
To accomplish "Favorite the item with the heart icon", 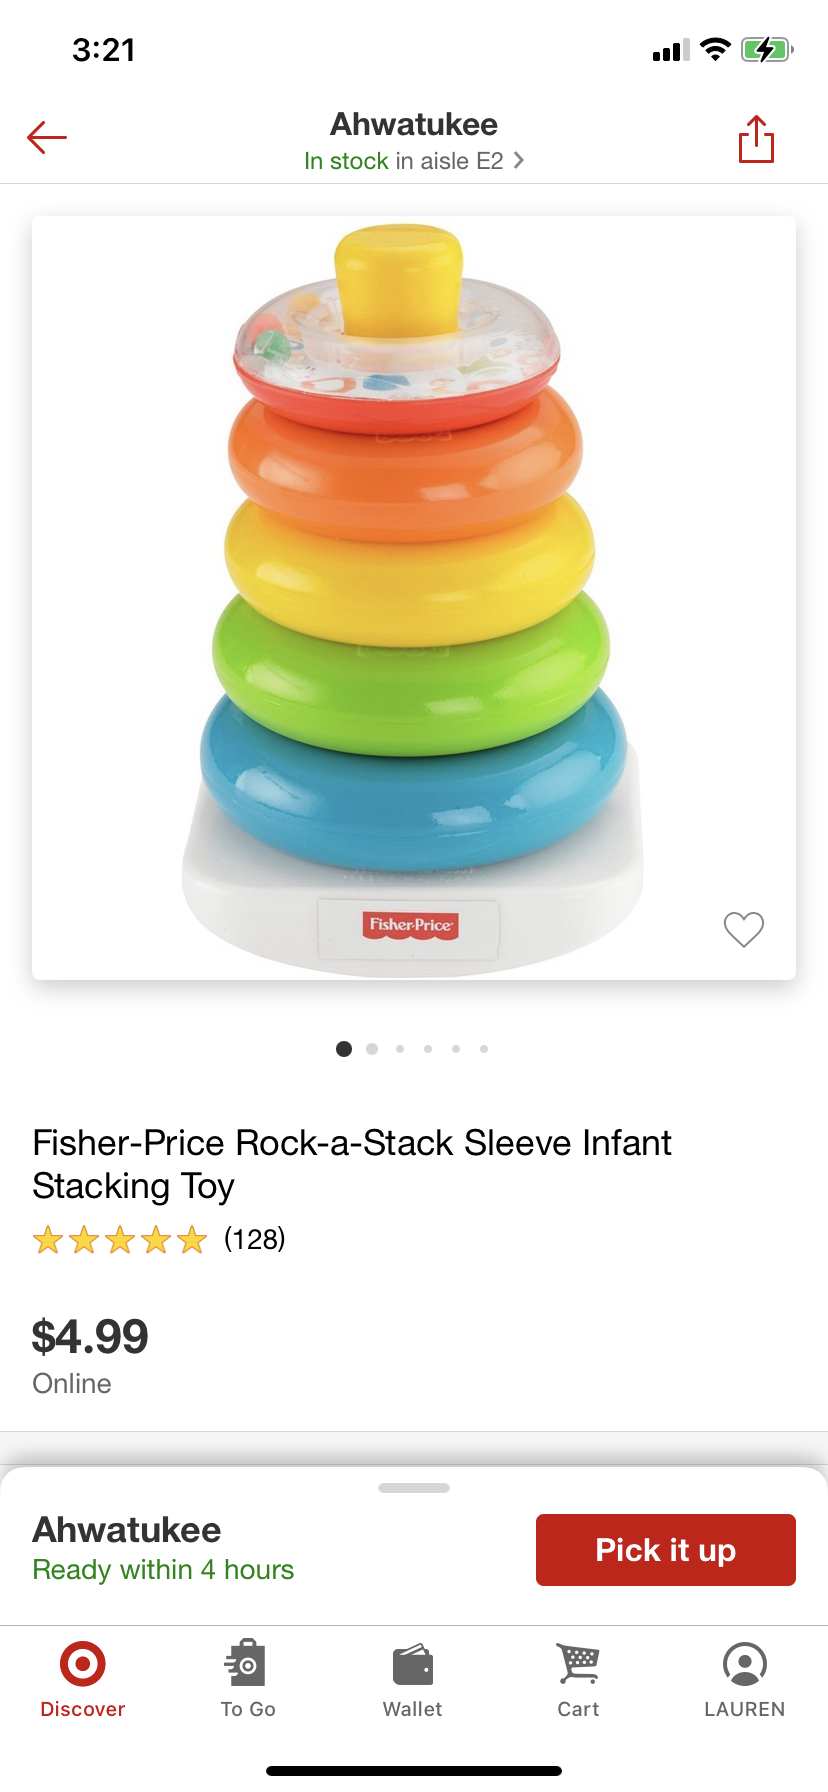I will pos(743,929).
